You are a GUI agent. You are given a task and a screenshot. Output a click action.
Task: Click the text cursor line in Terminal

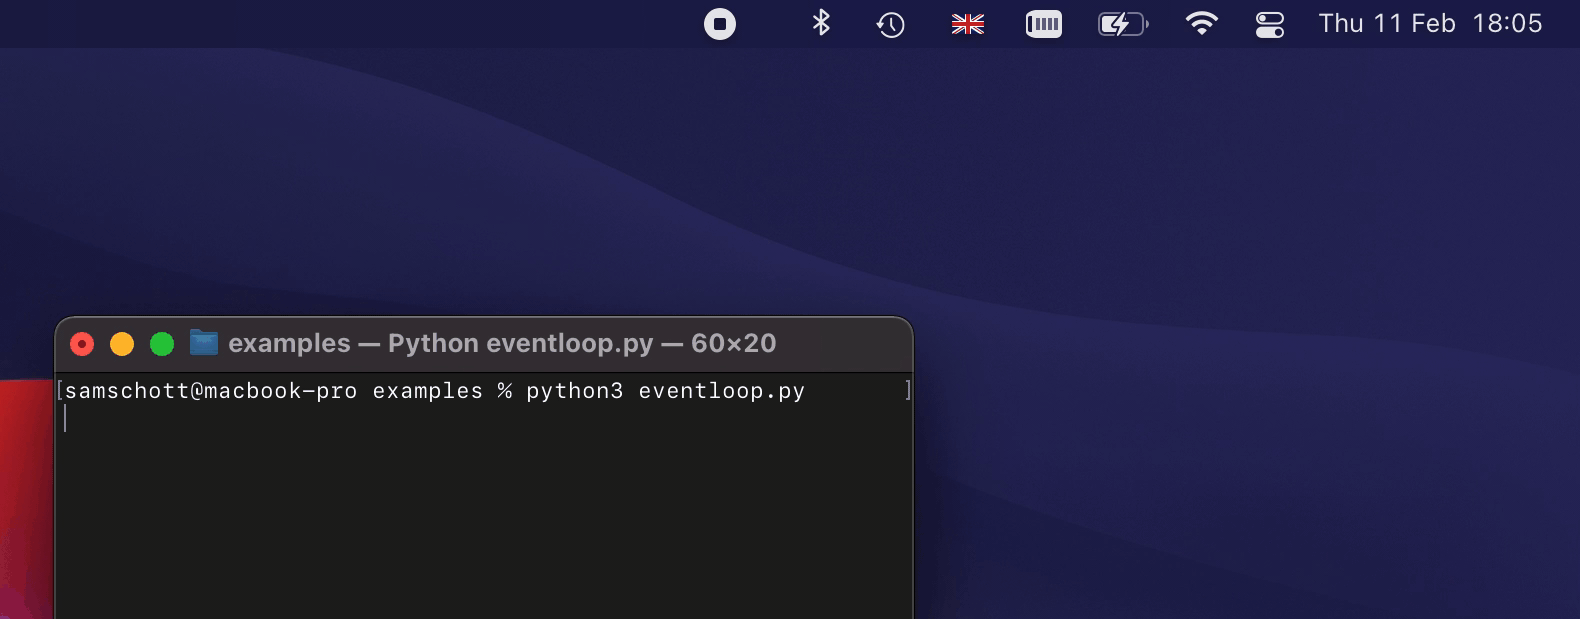pyautogui.click(x=65, y=418)
